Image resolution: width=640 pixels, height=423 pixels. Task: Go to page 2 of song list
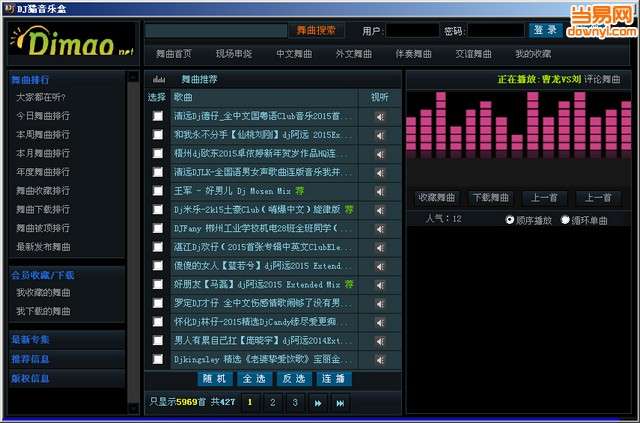coord(273,403)
